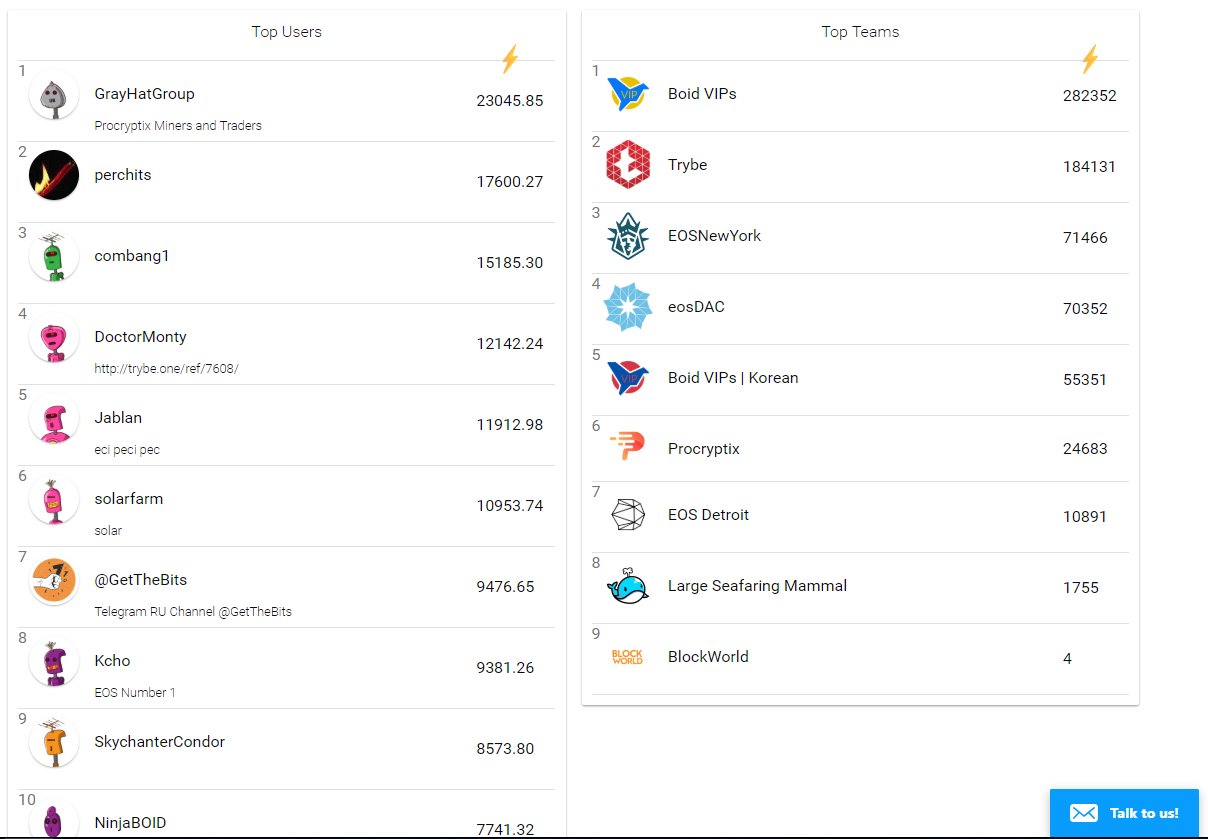The image size is (1208, 839).
Task: Select Jablan username
Action: 118,418
